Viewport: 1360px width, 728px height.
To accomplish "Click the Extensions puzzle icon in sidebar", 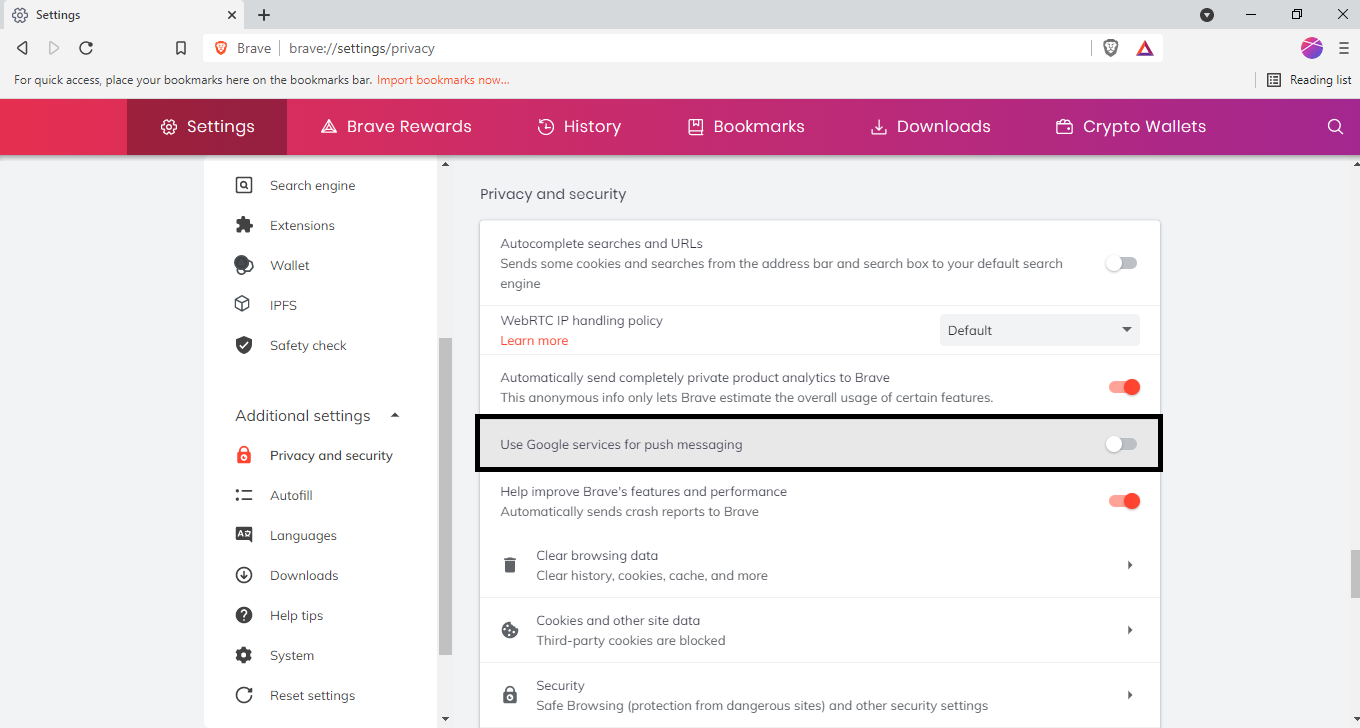I will point(244,225).
